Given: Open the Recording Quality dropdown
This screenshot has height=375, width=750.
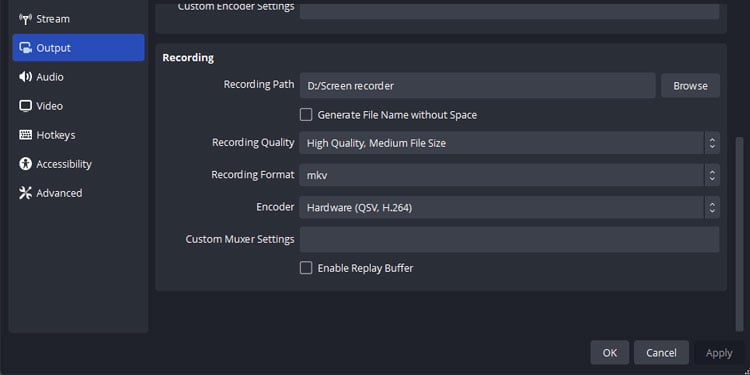Looking at the screenshot, I should 509,143.
